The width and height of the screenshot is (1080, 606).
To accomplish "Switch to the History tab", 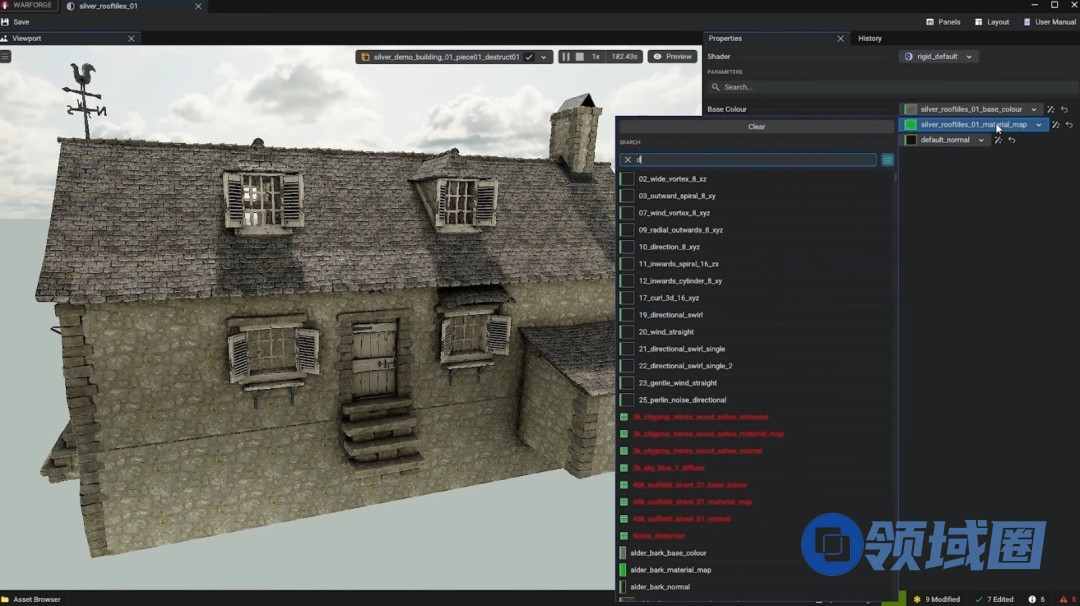I will point(870,38).
